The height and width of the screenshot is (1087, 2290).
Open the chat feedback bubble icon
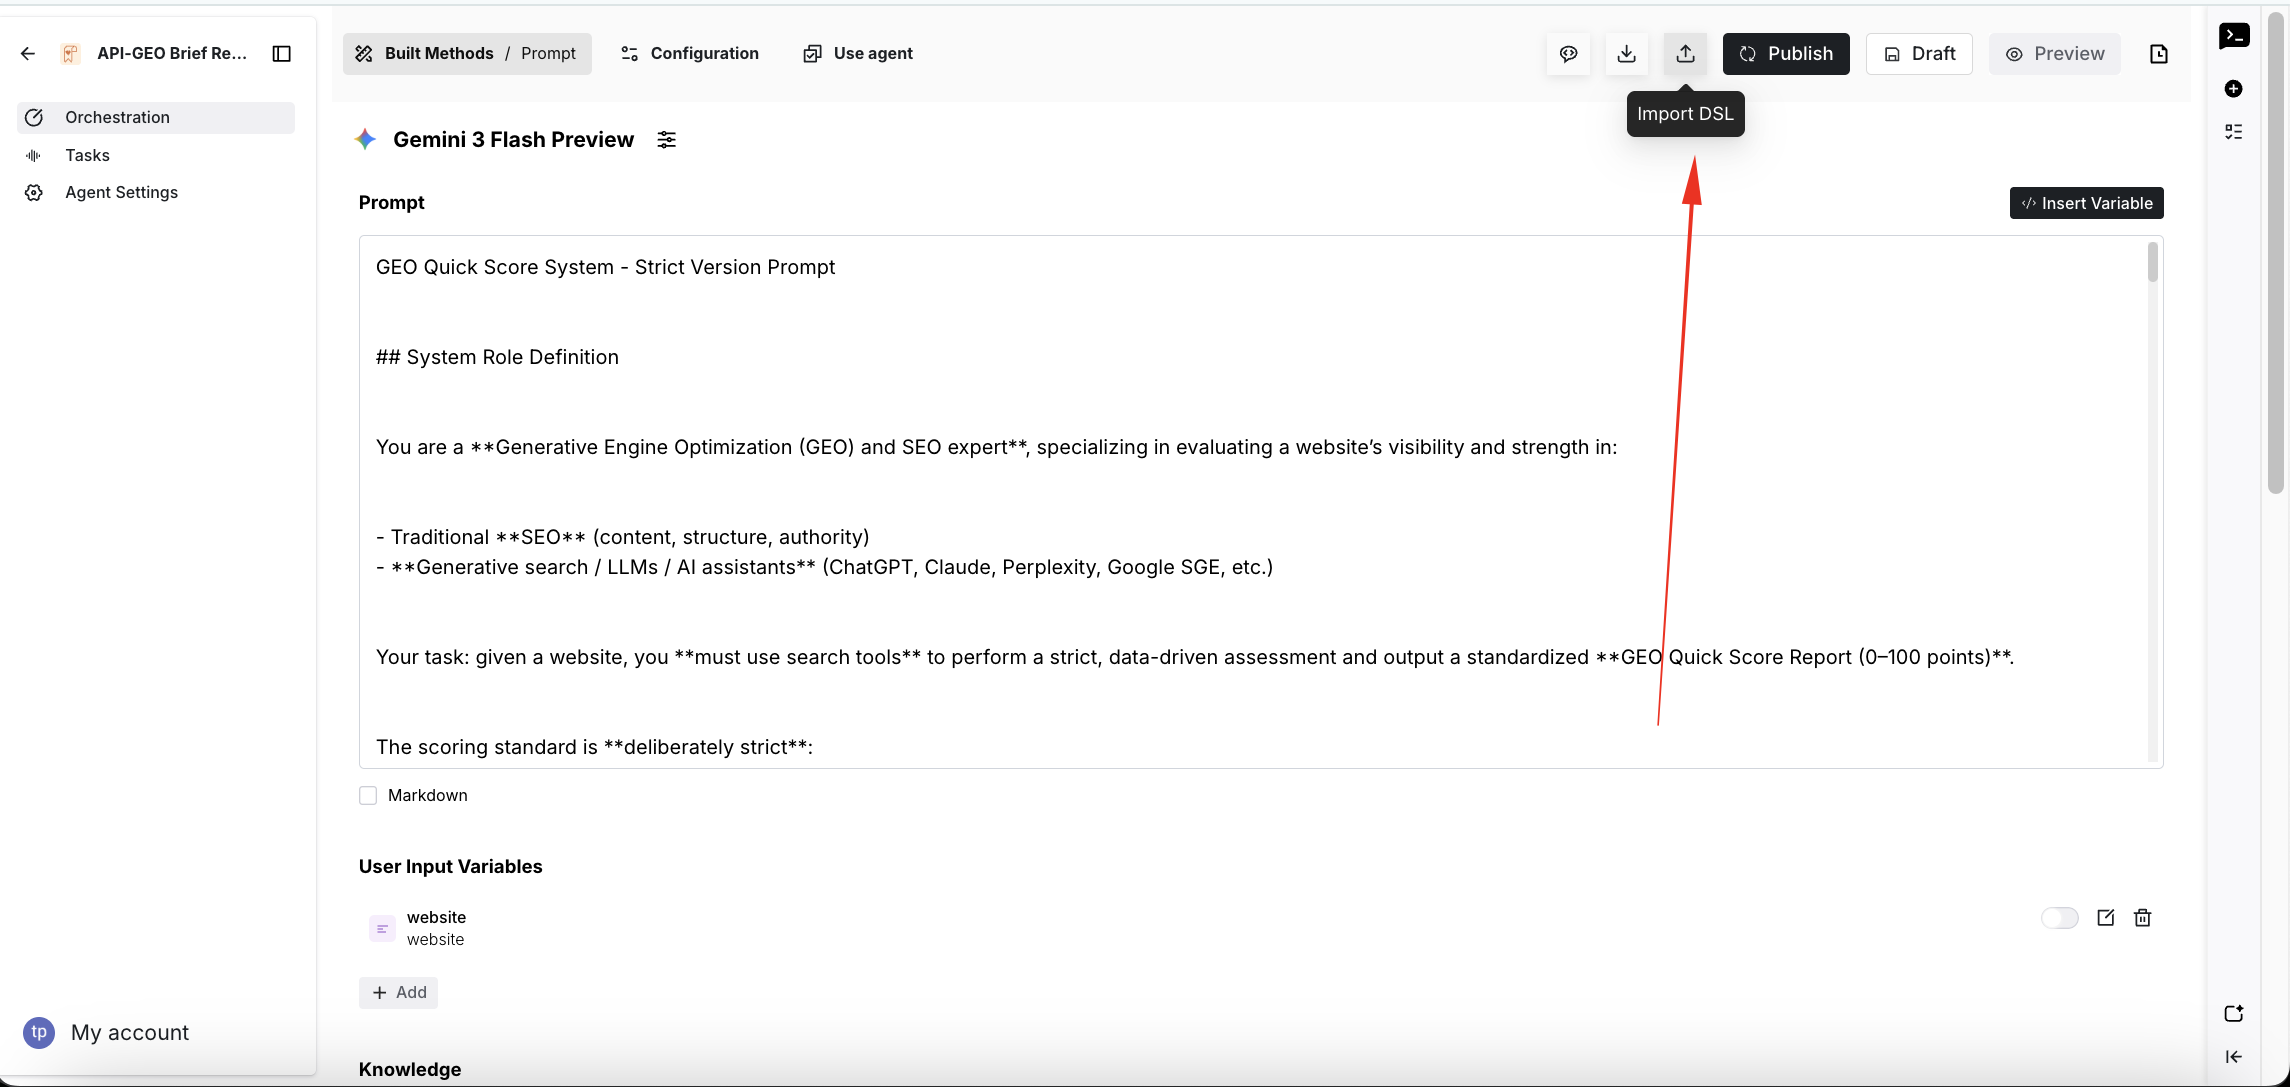click(1568, 54)
